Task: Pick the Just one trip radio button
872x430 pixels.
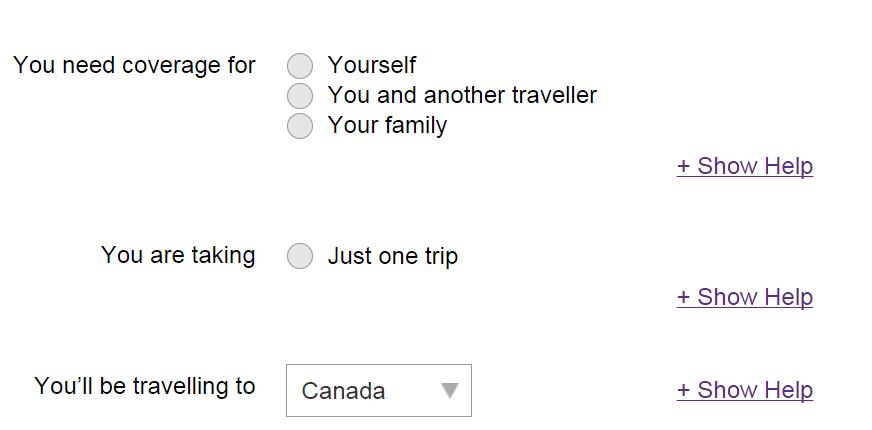Action: click(300, 257)
